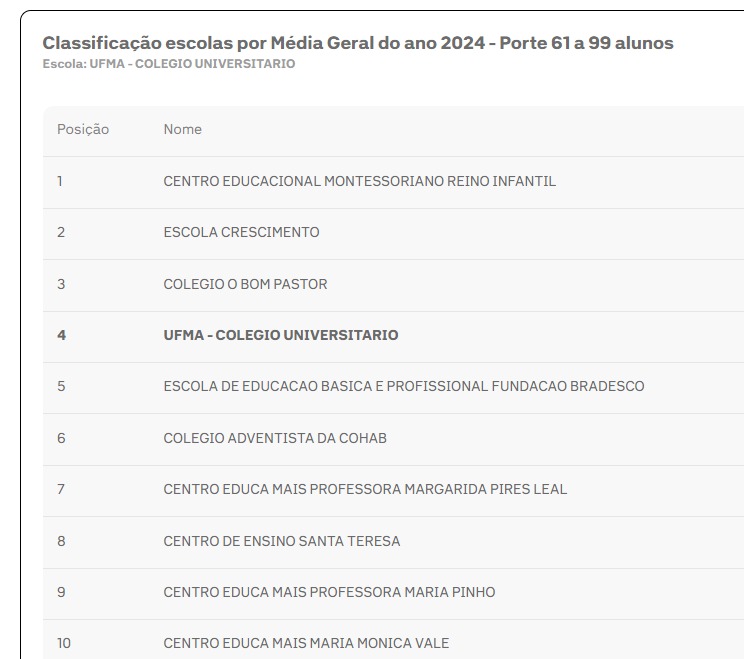This screenshot has width=744, height=659.
Task: Click the Nome column header
Action: click(183, 129)
